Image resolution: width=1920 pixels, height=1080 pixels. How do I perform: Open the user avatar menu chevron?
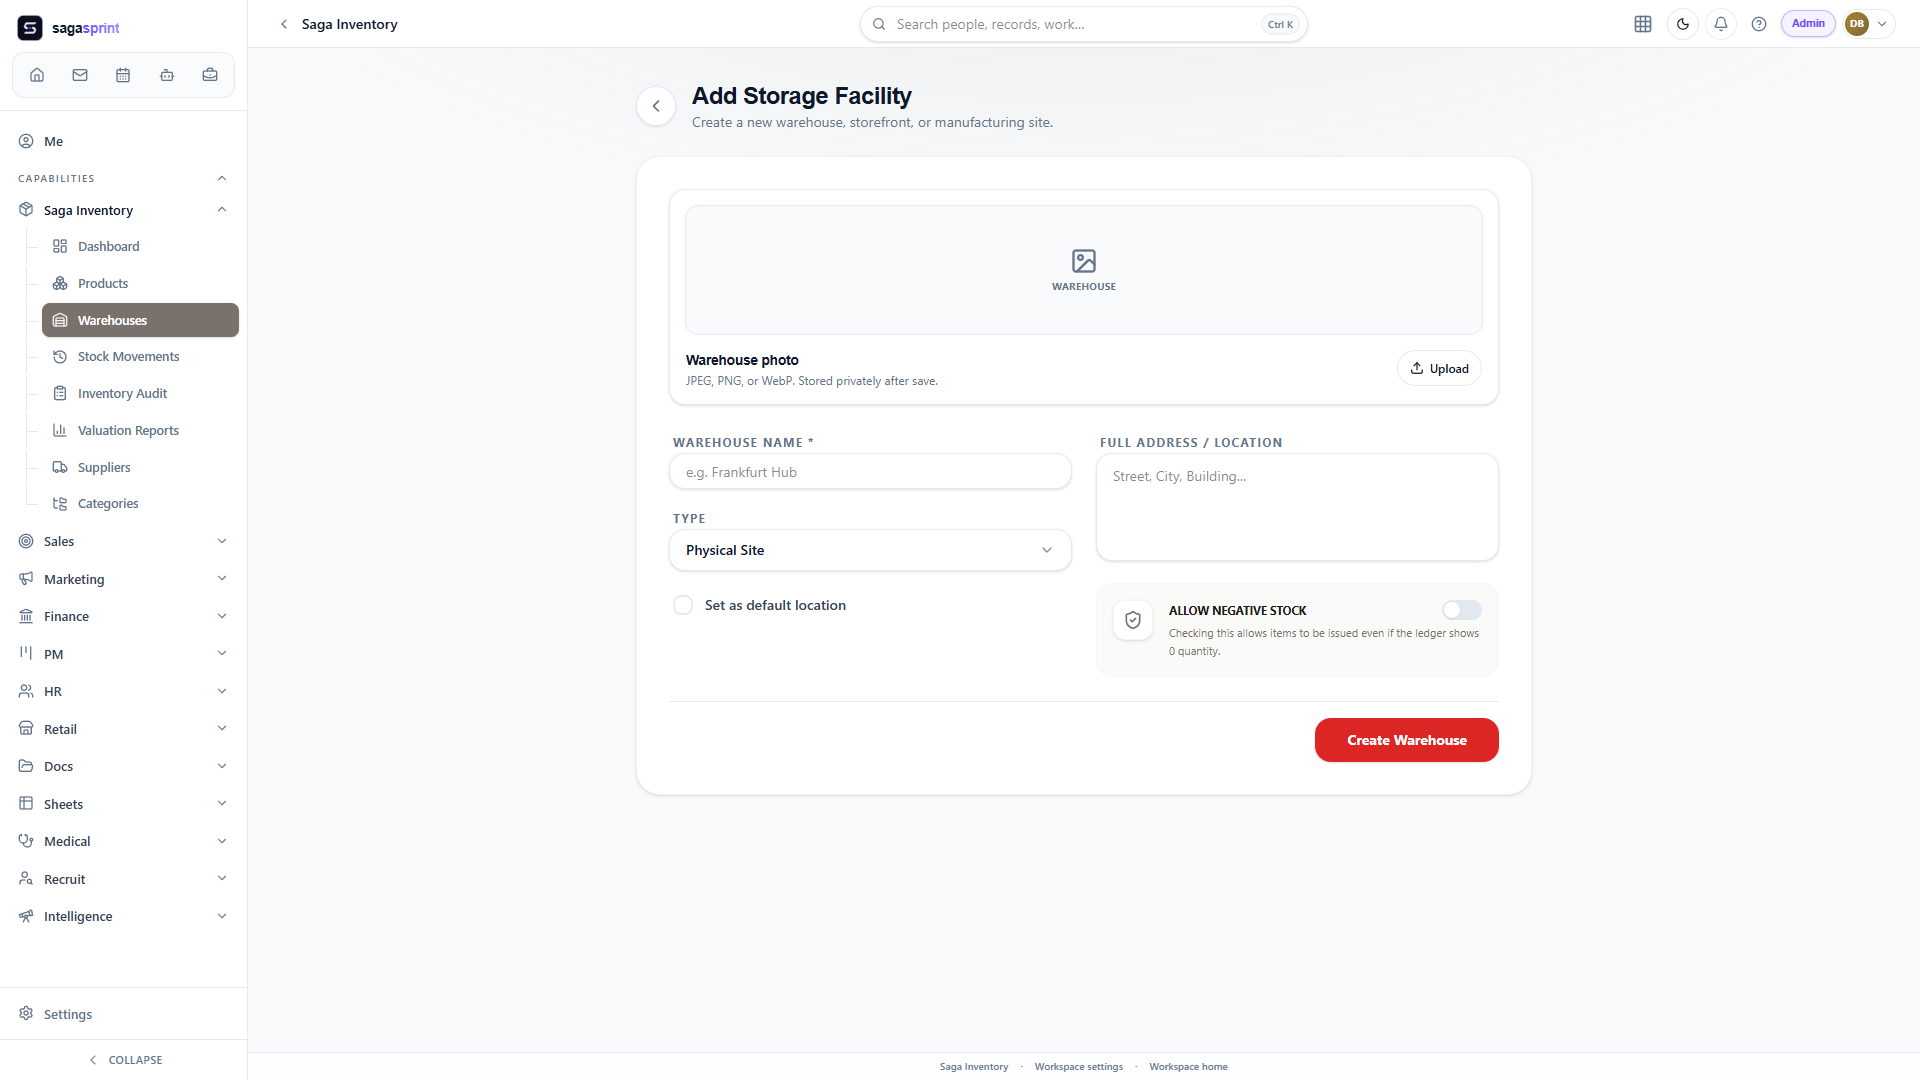[x=1882, y=24]
